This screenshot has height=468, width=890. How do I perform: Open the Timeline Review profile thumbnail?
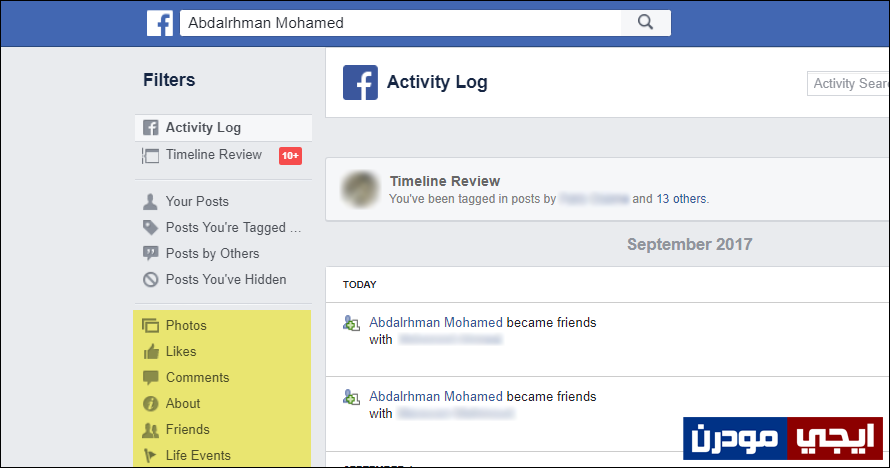pyautogui.click(x=360, y=189)
